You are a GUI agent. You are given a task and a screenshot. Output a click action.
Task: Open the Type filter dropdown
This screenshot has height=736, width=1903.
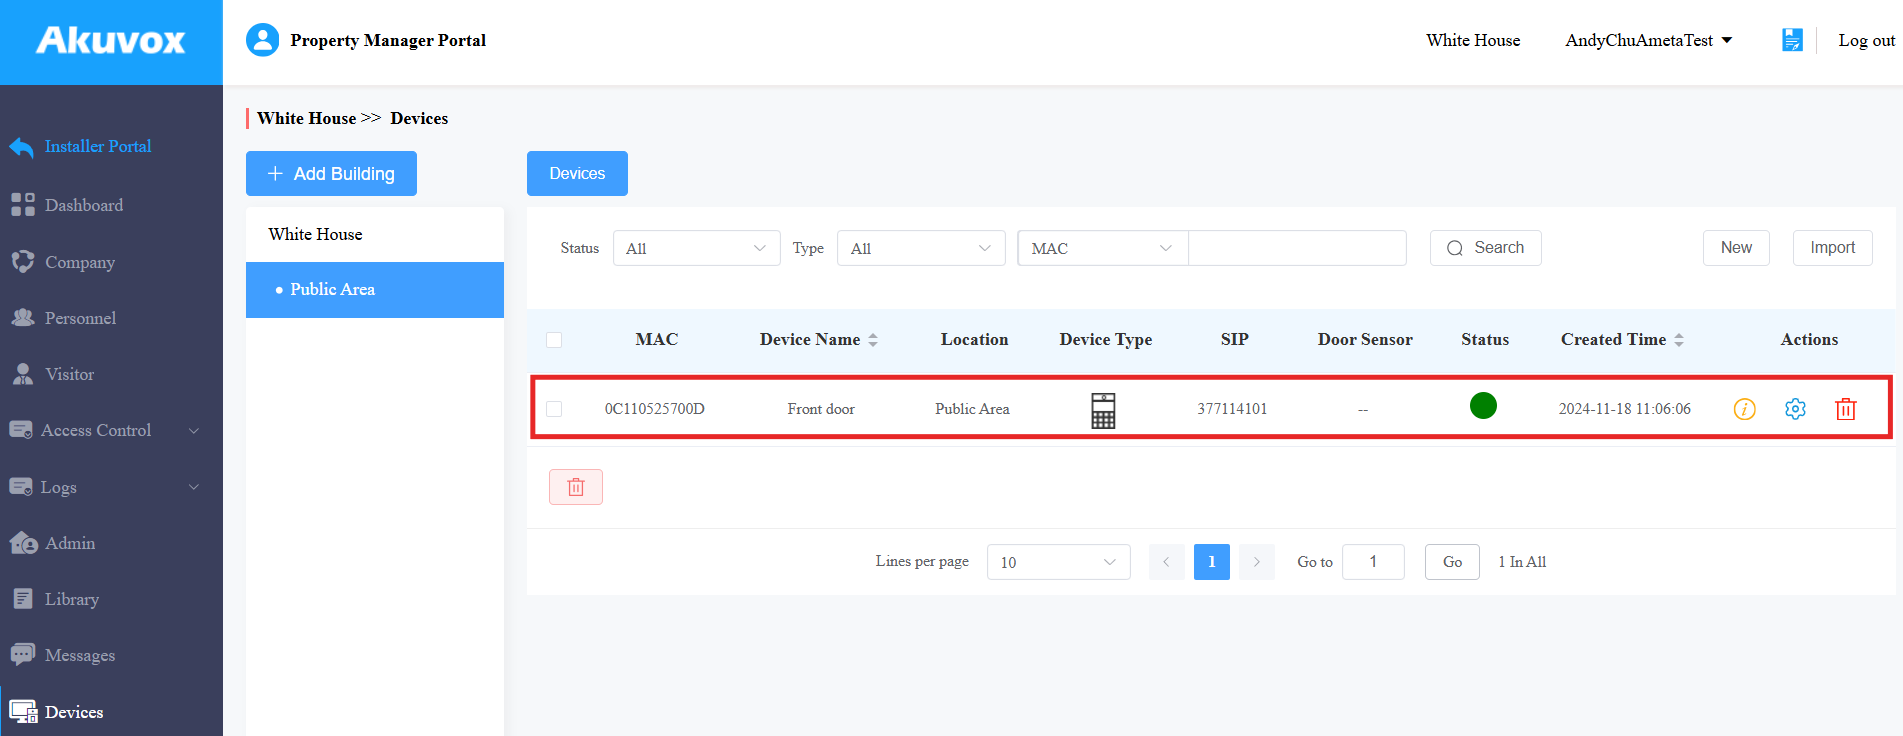[921, 248]
